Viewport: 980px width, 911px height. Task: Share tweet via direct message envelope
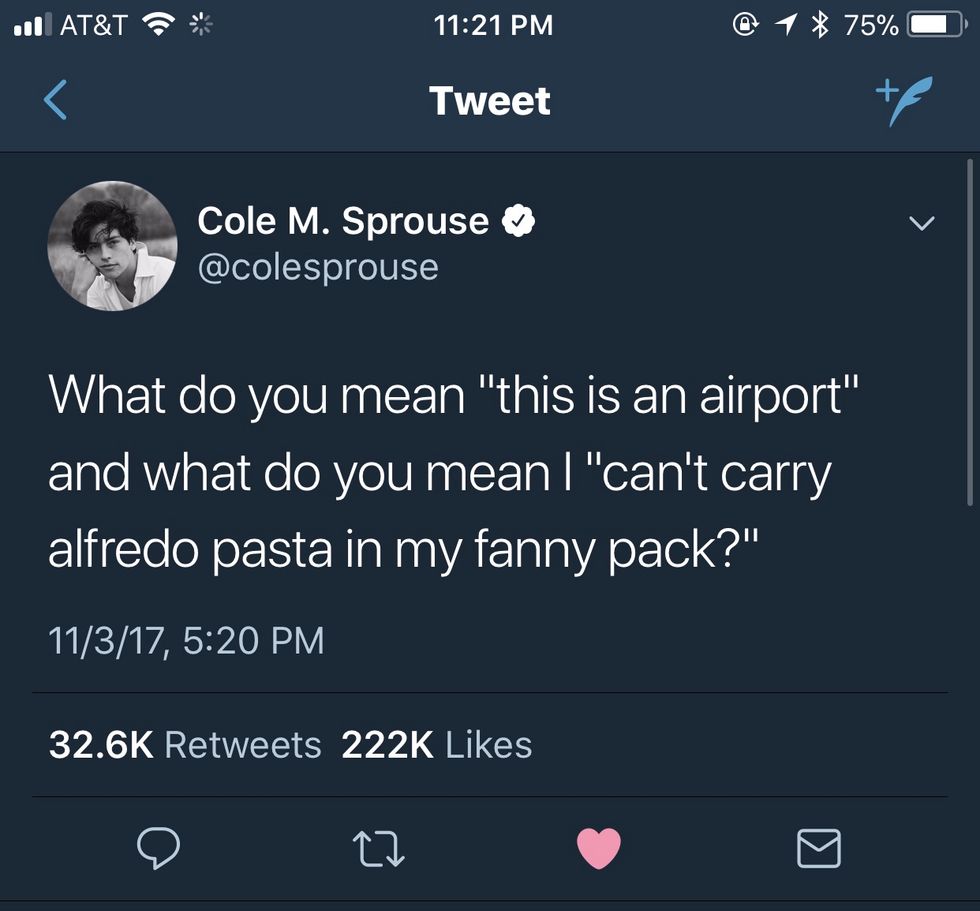[818, 848]
